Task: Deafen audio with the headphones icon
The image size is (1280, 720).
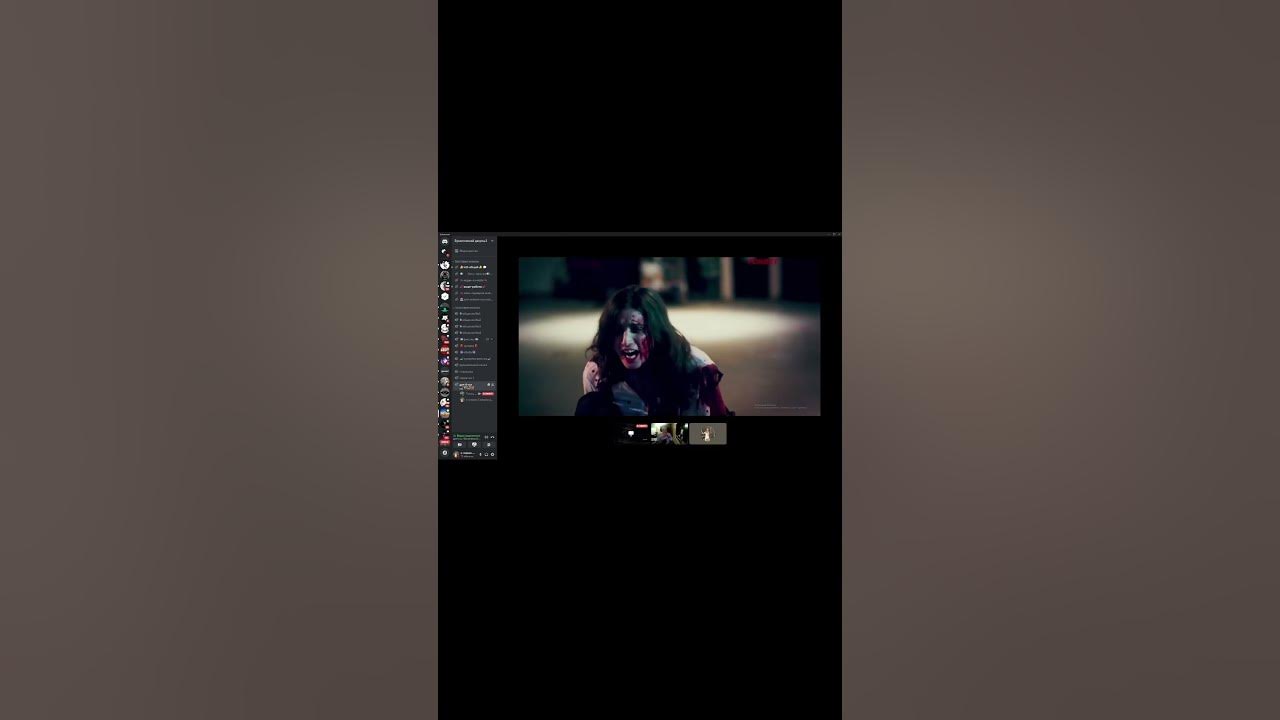Action: point(487,454)
